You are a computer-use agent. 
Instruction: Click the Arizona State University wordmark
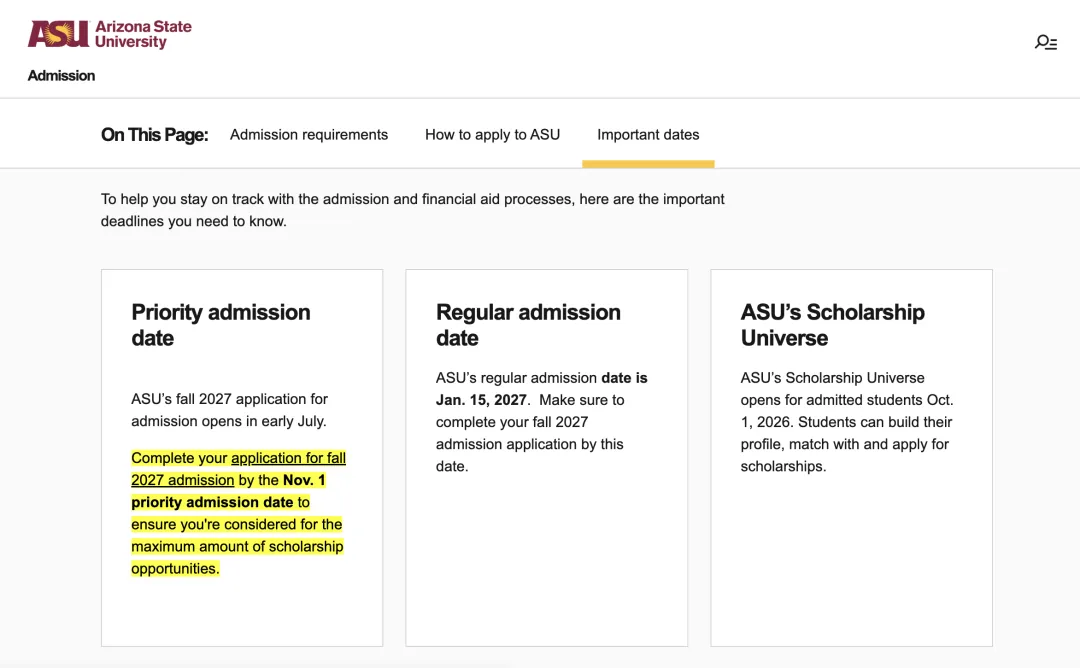click(x=143, y=34)
